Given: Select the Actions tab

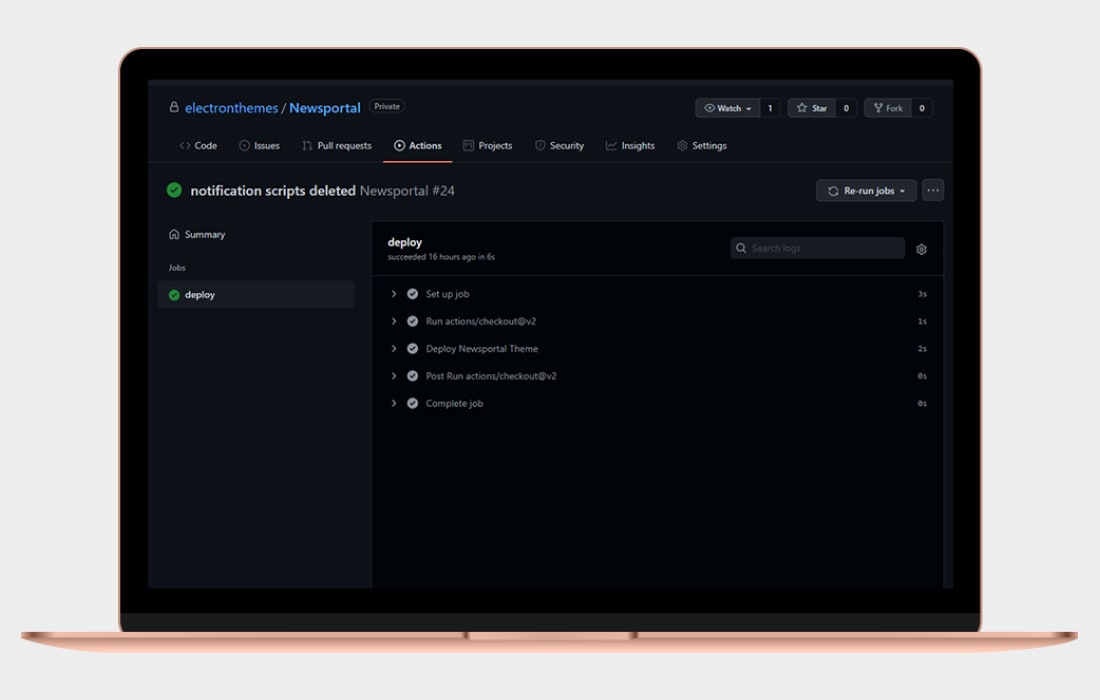Looking at the screenshot, I should 417,146.
